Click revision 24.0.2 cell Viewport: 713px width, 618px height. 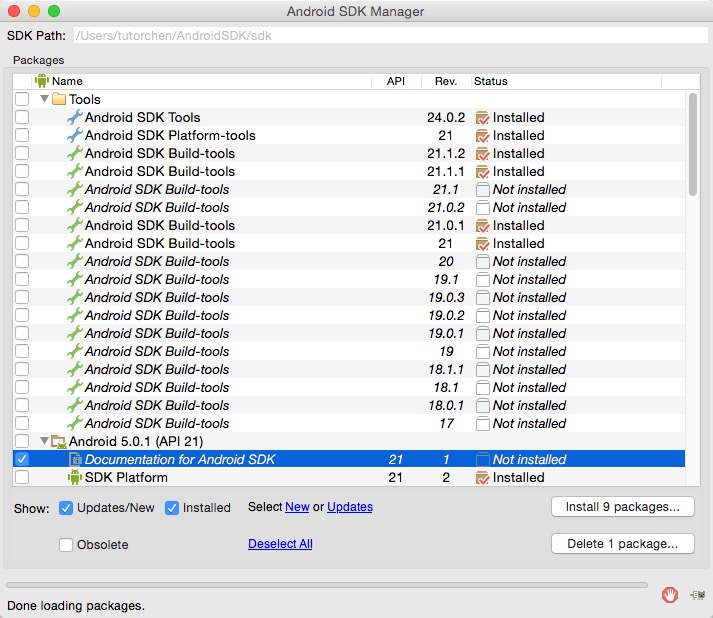(x=446, y=117)
